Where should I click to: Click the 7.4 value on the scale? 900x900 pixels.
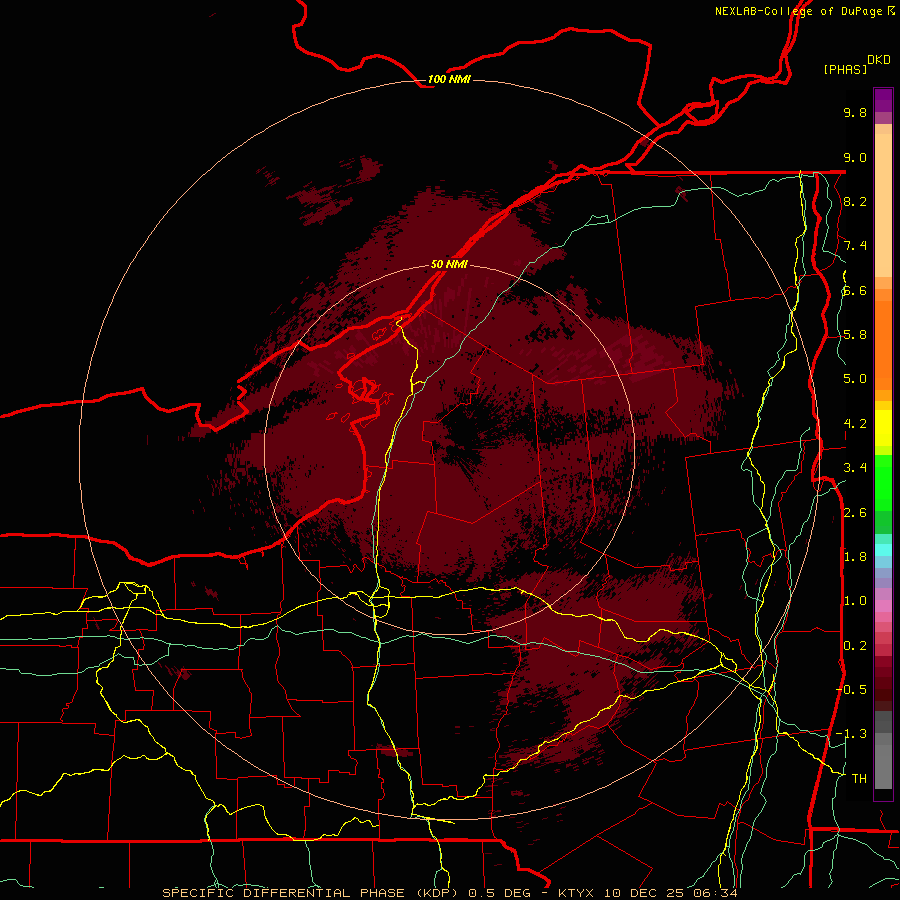point(855,246)
